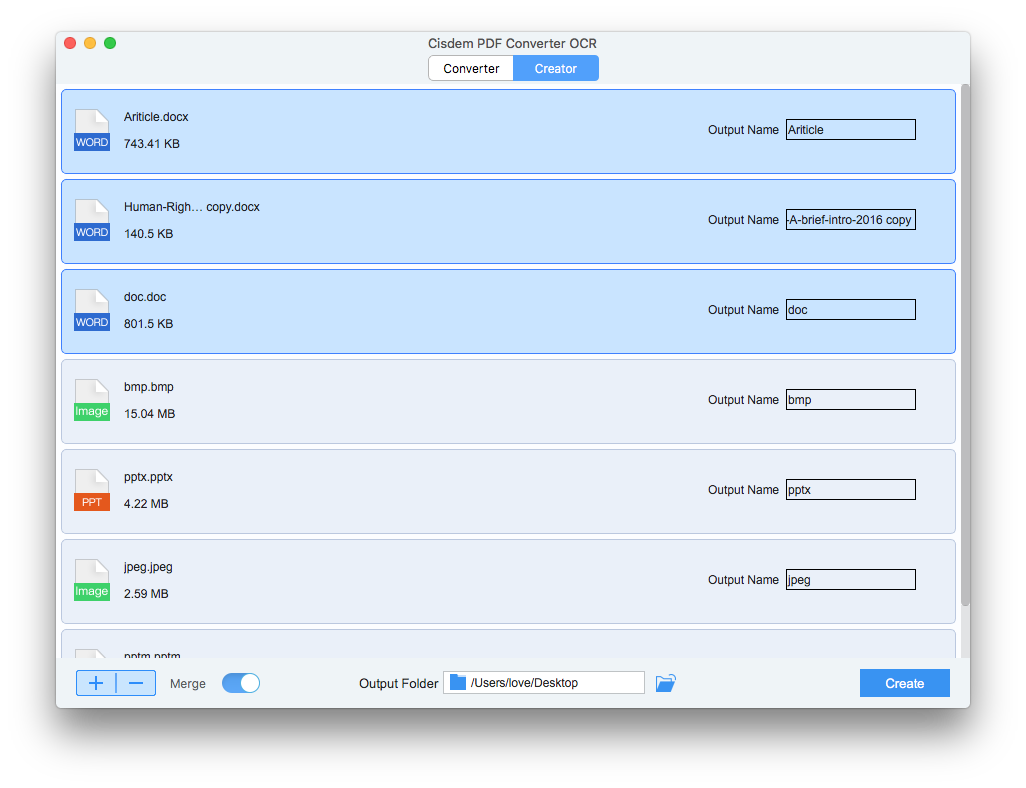
Task: Click the 4.22 MB file size
Action: (x=146, y=504)
